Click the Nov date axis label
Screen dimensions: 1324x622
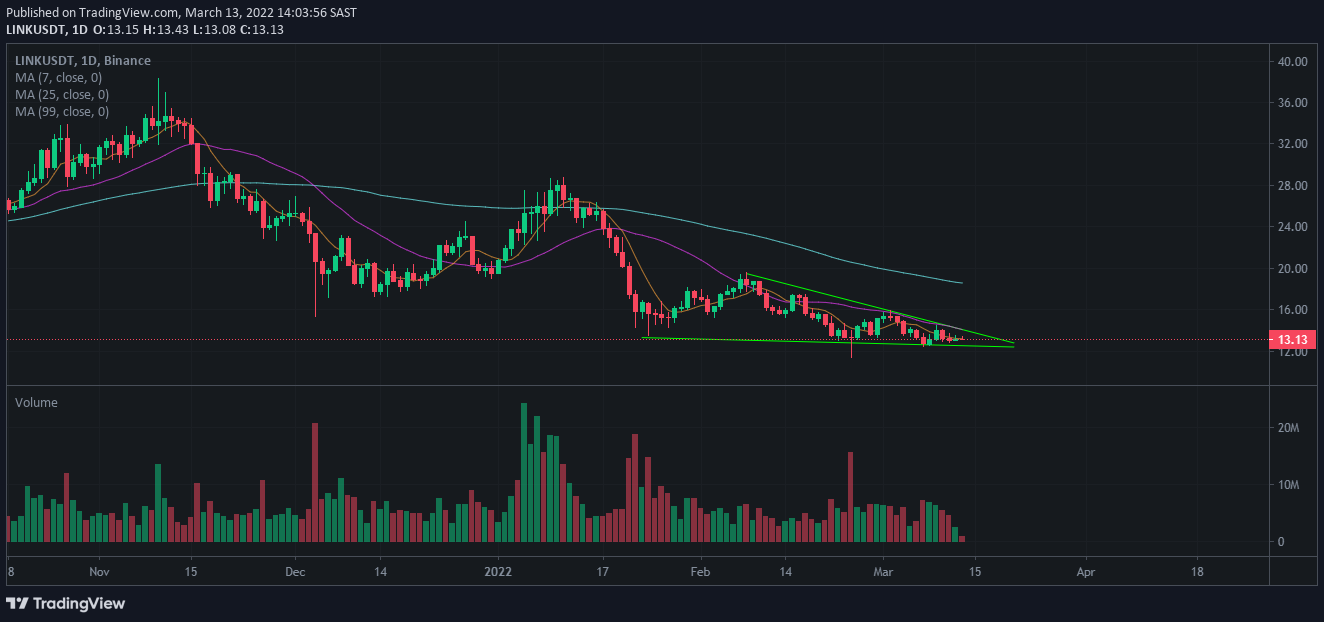coord(98,572)
